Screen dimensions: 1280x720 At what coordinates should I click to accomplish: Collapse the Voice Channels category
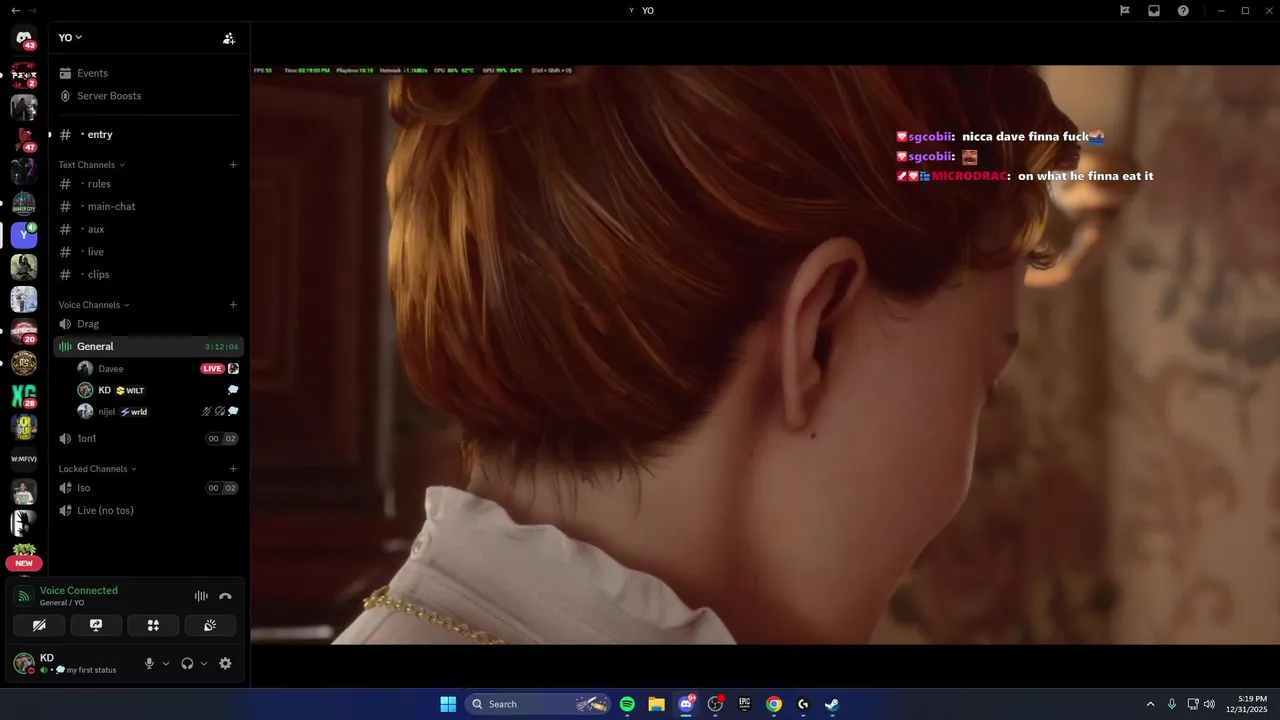(94, 305)
